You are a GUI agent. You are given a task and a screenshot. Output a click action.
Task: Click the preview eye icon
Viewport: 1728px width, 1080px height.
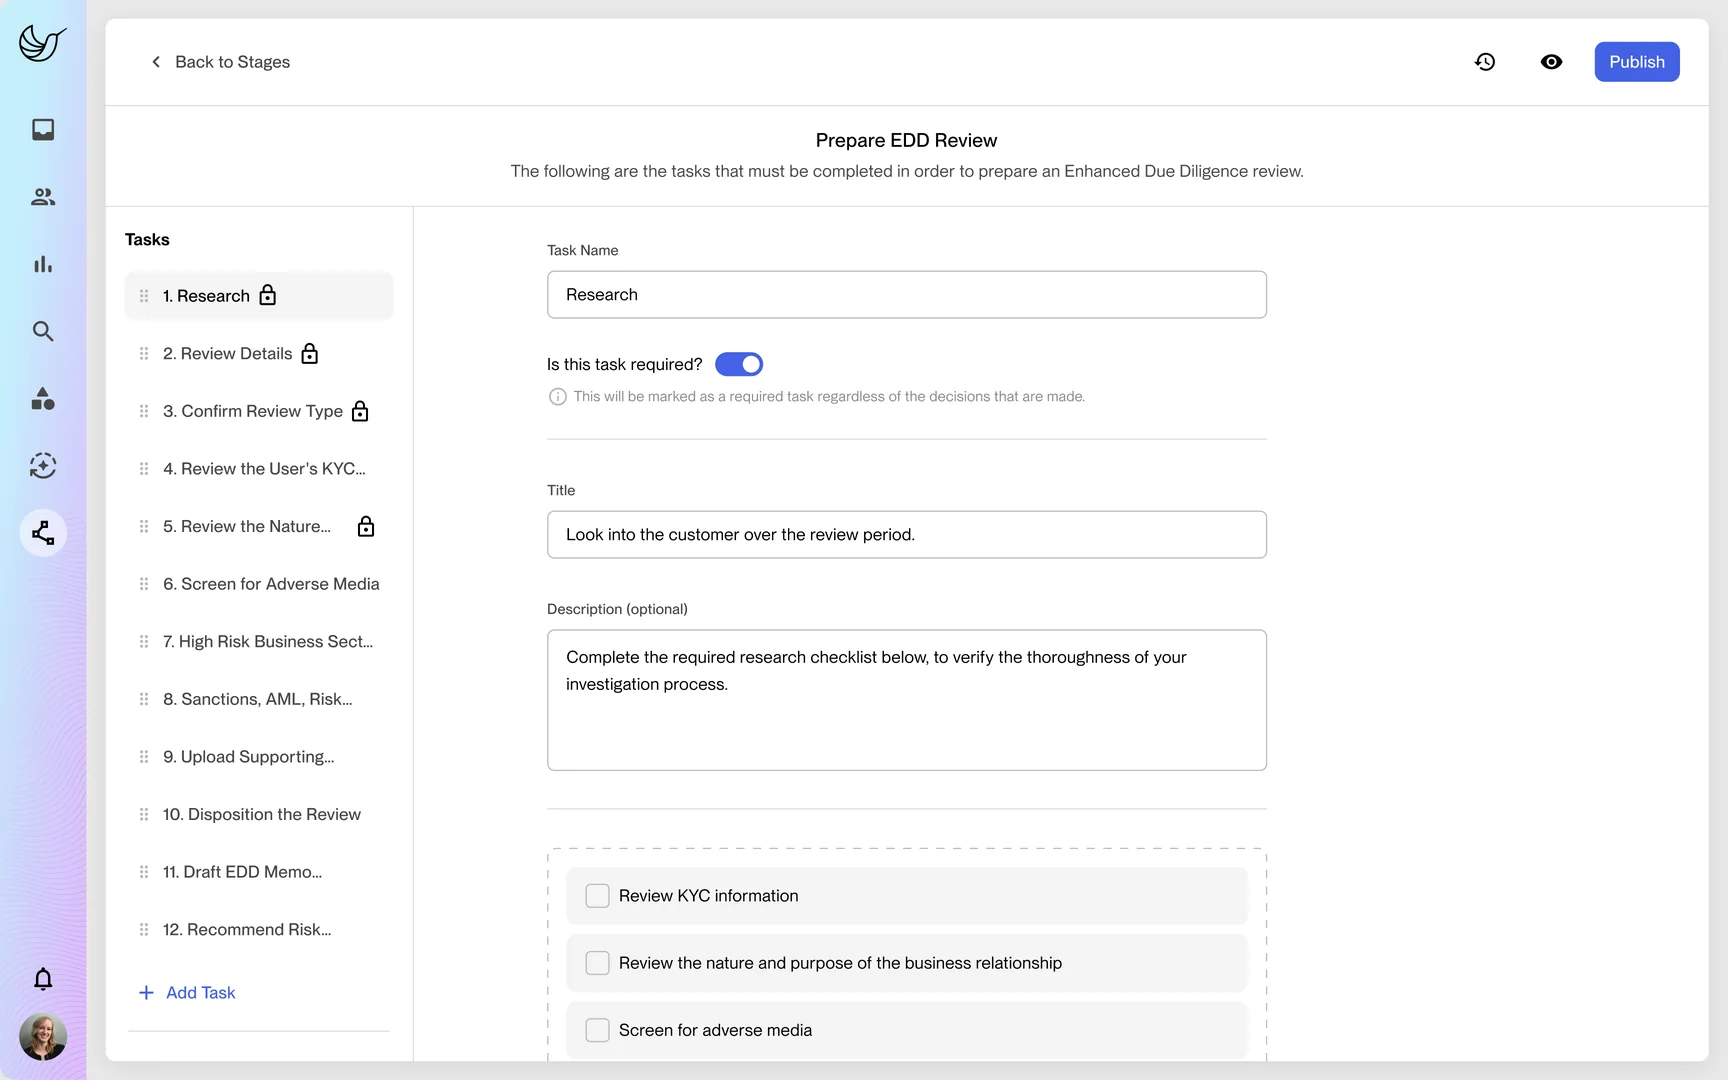coord(1551,62)
